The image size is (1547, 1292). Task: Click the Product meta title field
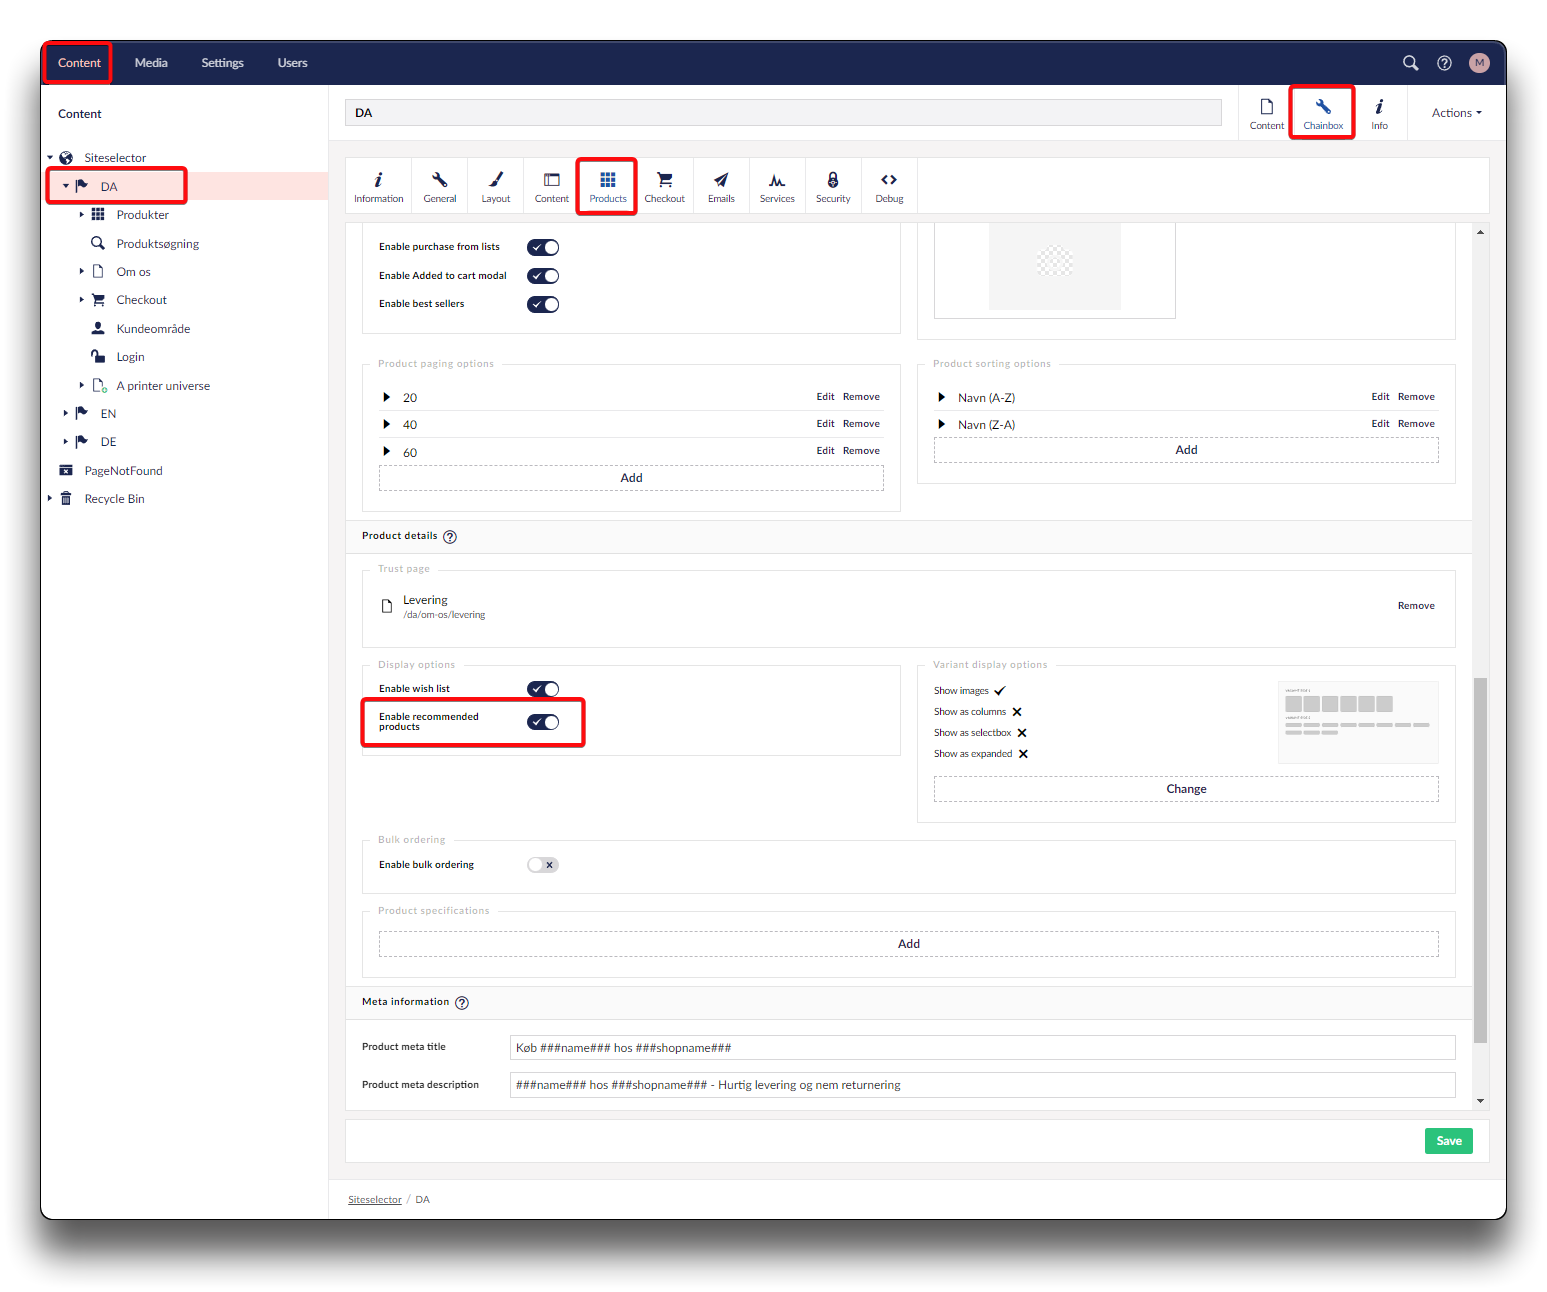pos(981,1048)
